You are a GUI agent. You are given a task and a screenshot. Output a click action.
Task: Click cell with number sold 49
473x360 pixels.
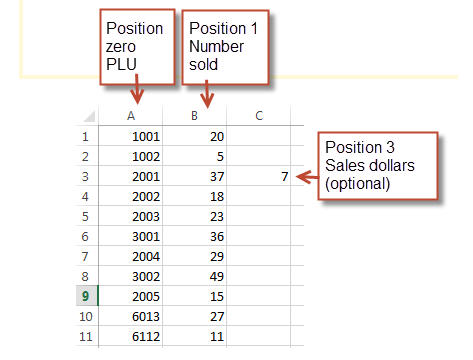point(194,276)
